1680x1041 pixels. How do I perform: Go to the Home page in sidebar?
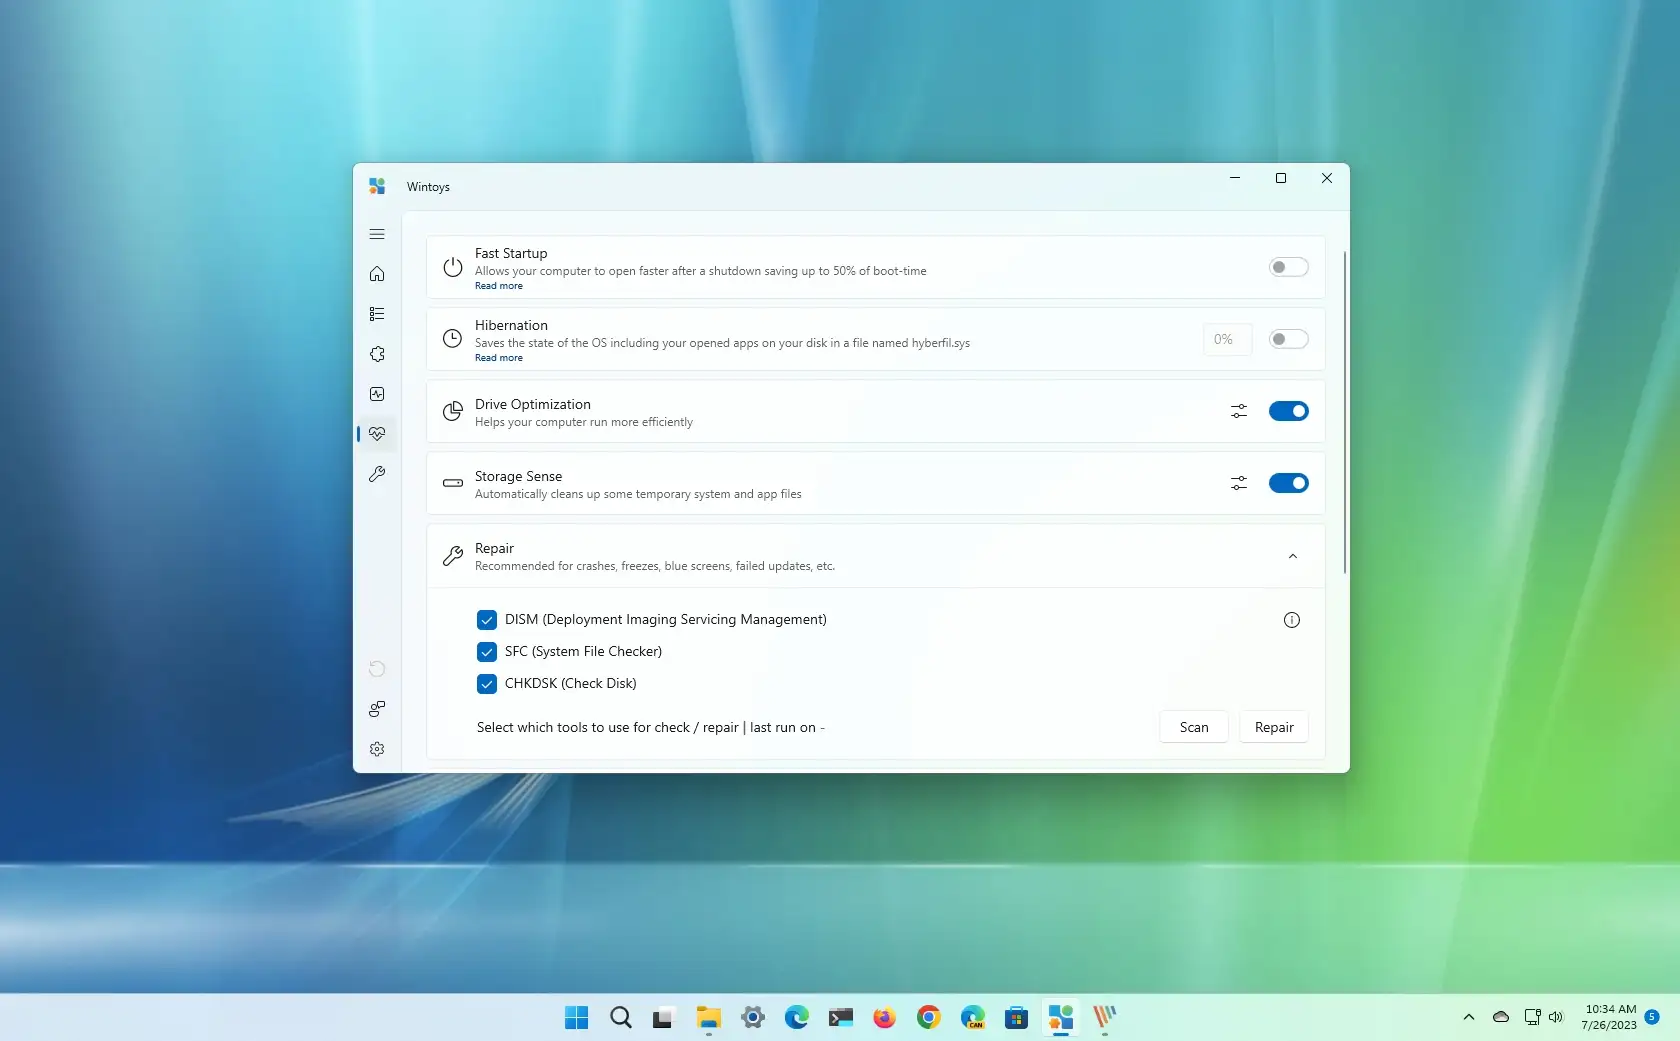coord(377,274)
